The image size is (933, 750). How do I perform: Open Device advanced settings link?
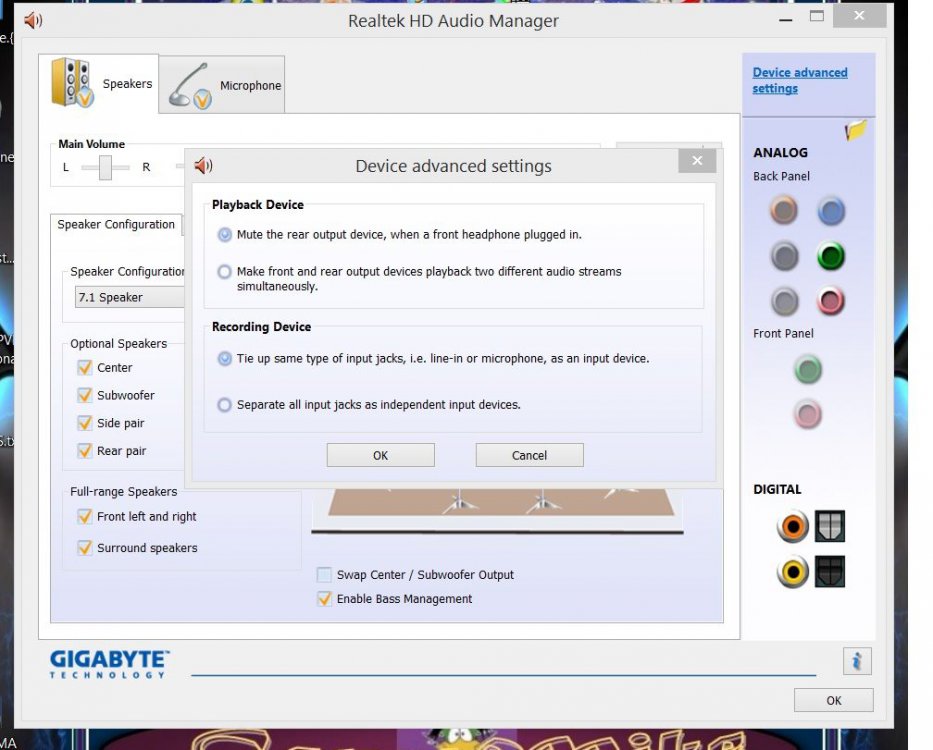tap(800, 80)
